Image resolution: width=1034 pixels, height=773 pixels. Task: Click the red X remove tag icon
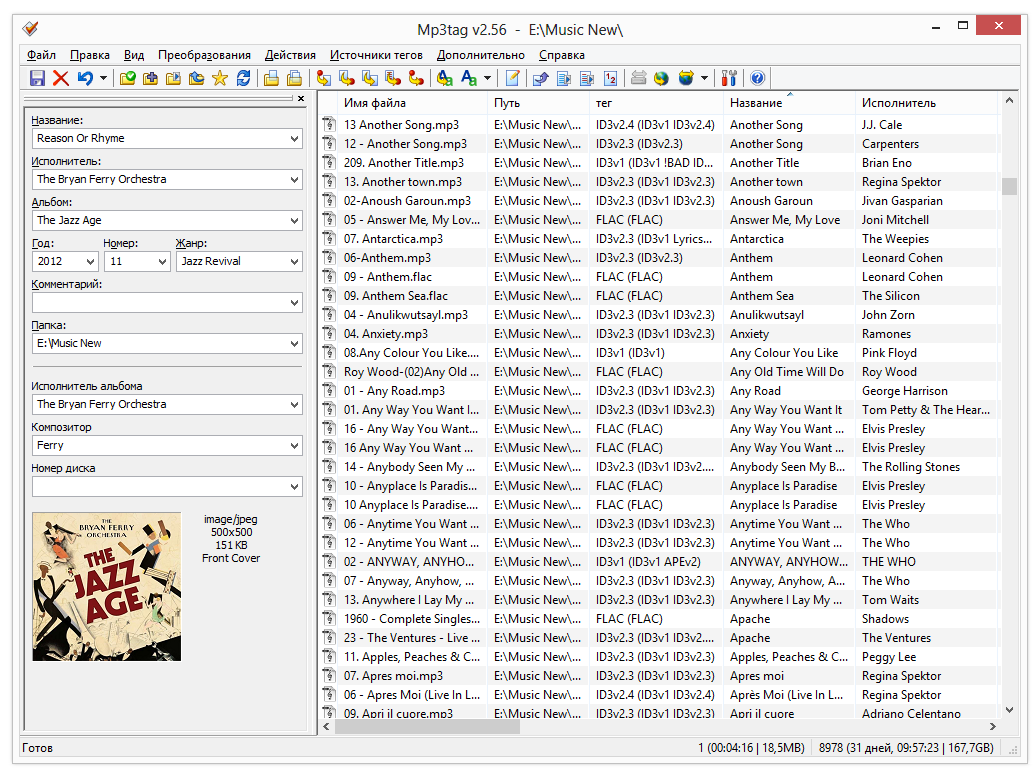pos(61,78)
